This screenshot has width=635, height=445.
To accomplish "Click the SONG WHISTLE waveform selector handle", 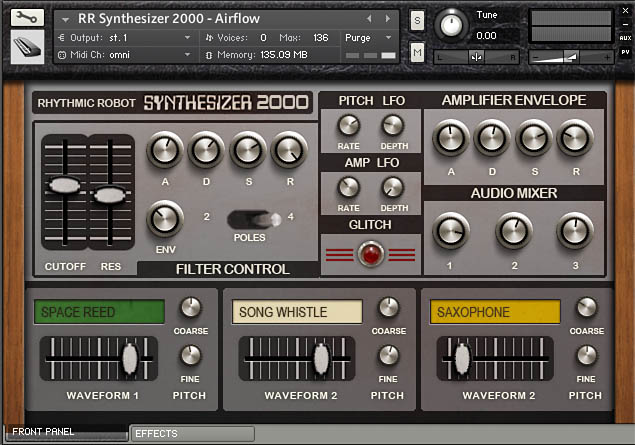I will pyautogui.click(x=321, y=359).
